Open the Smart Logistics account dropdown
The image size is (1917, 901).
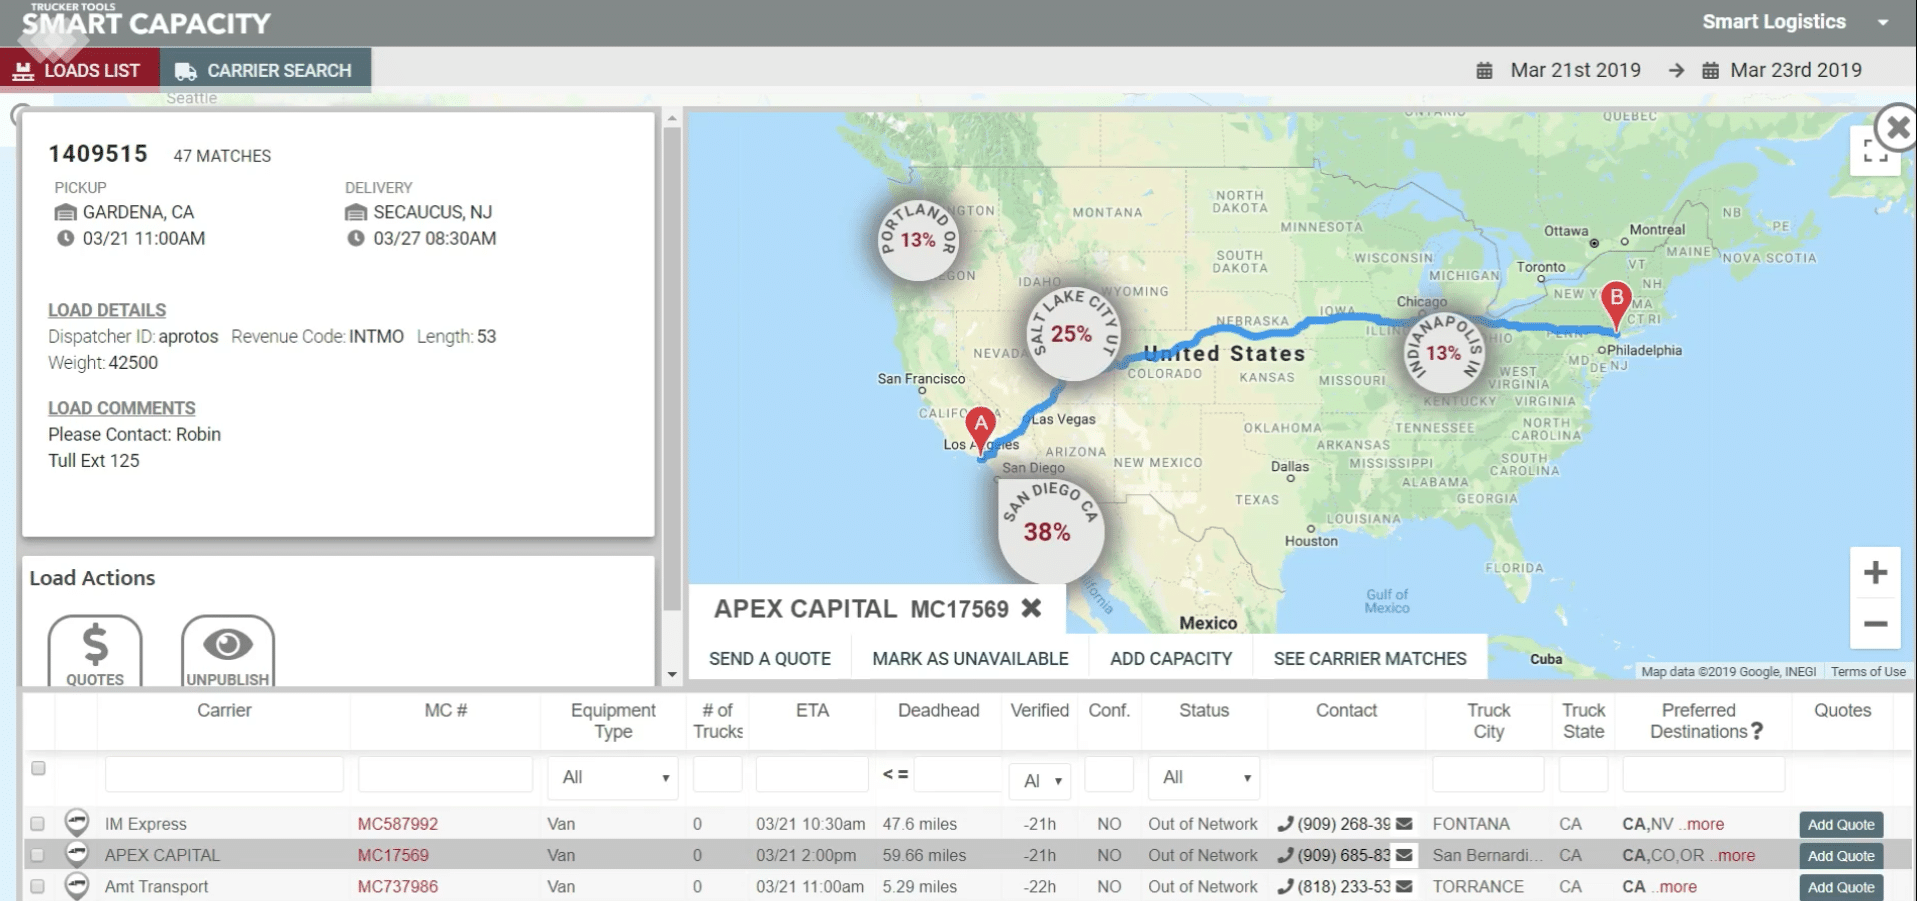[1795, 22]
